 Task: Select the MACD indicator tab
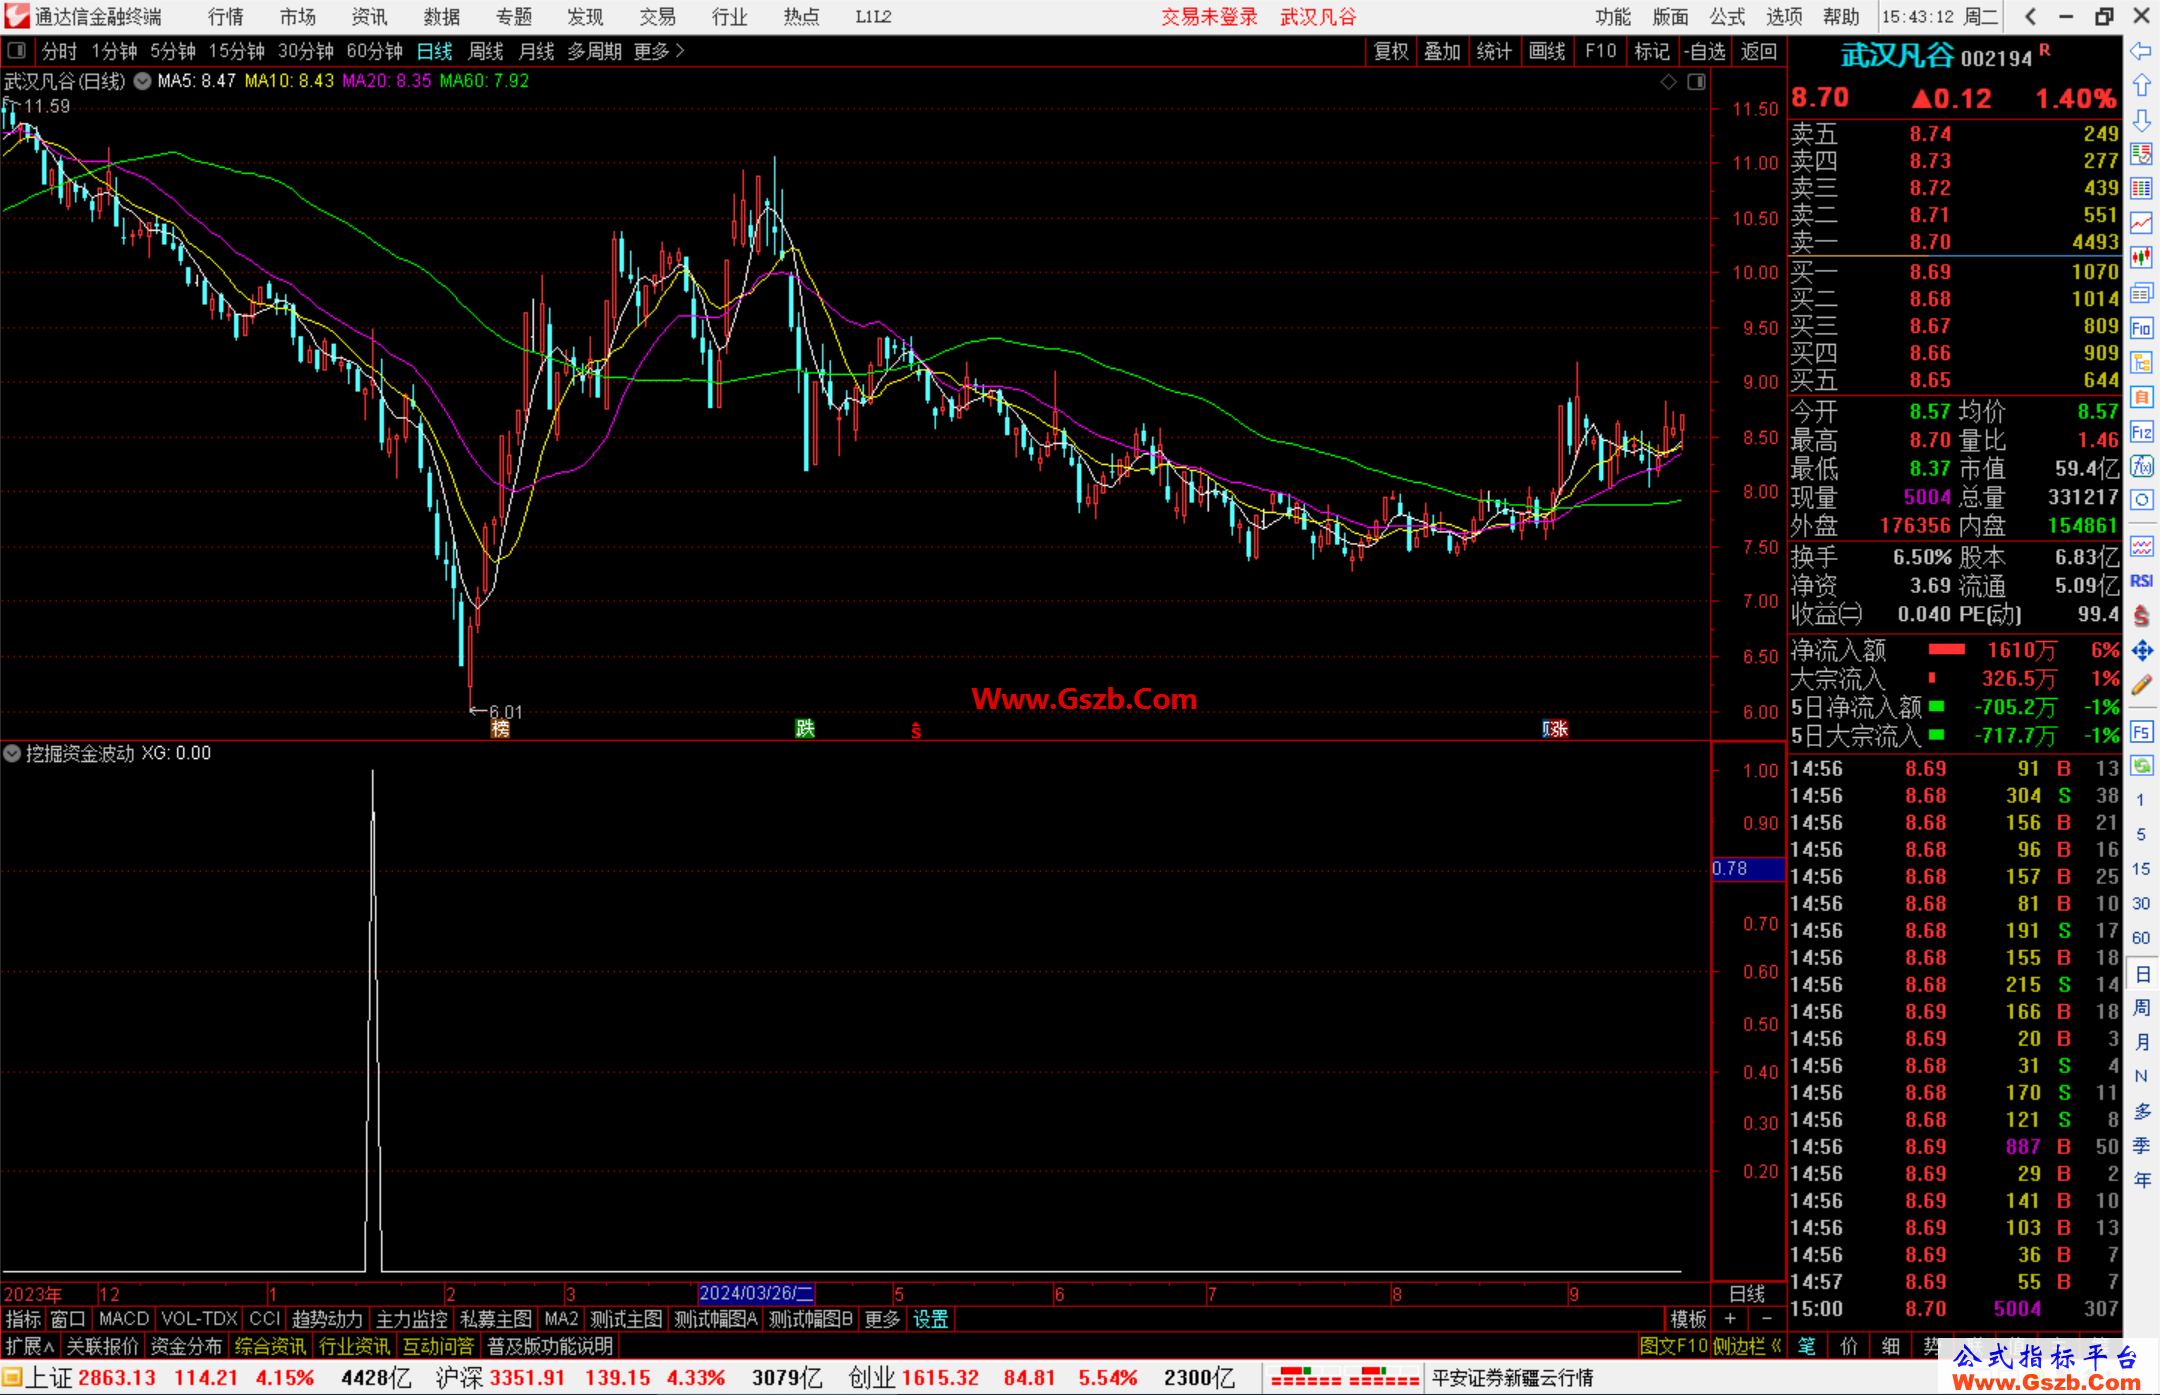[x=124, y=1319]
